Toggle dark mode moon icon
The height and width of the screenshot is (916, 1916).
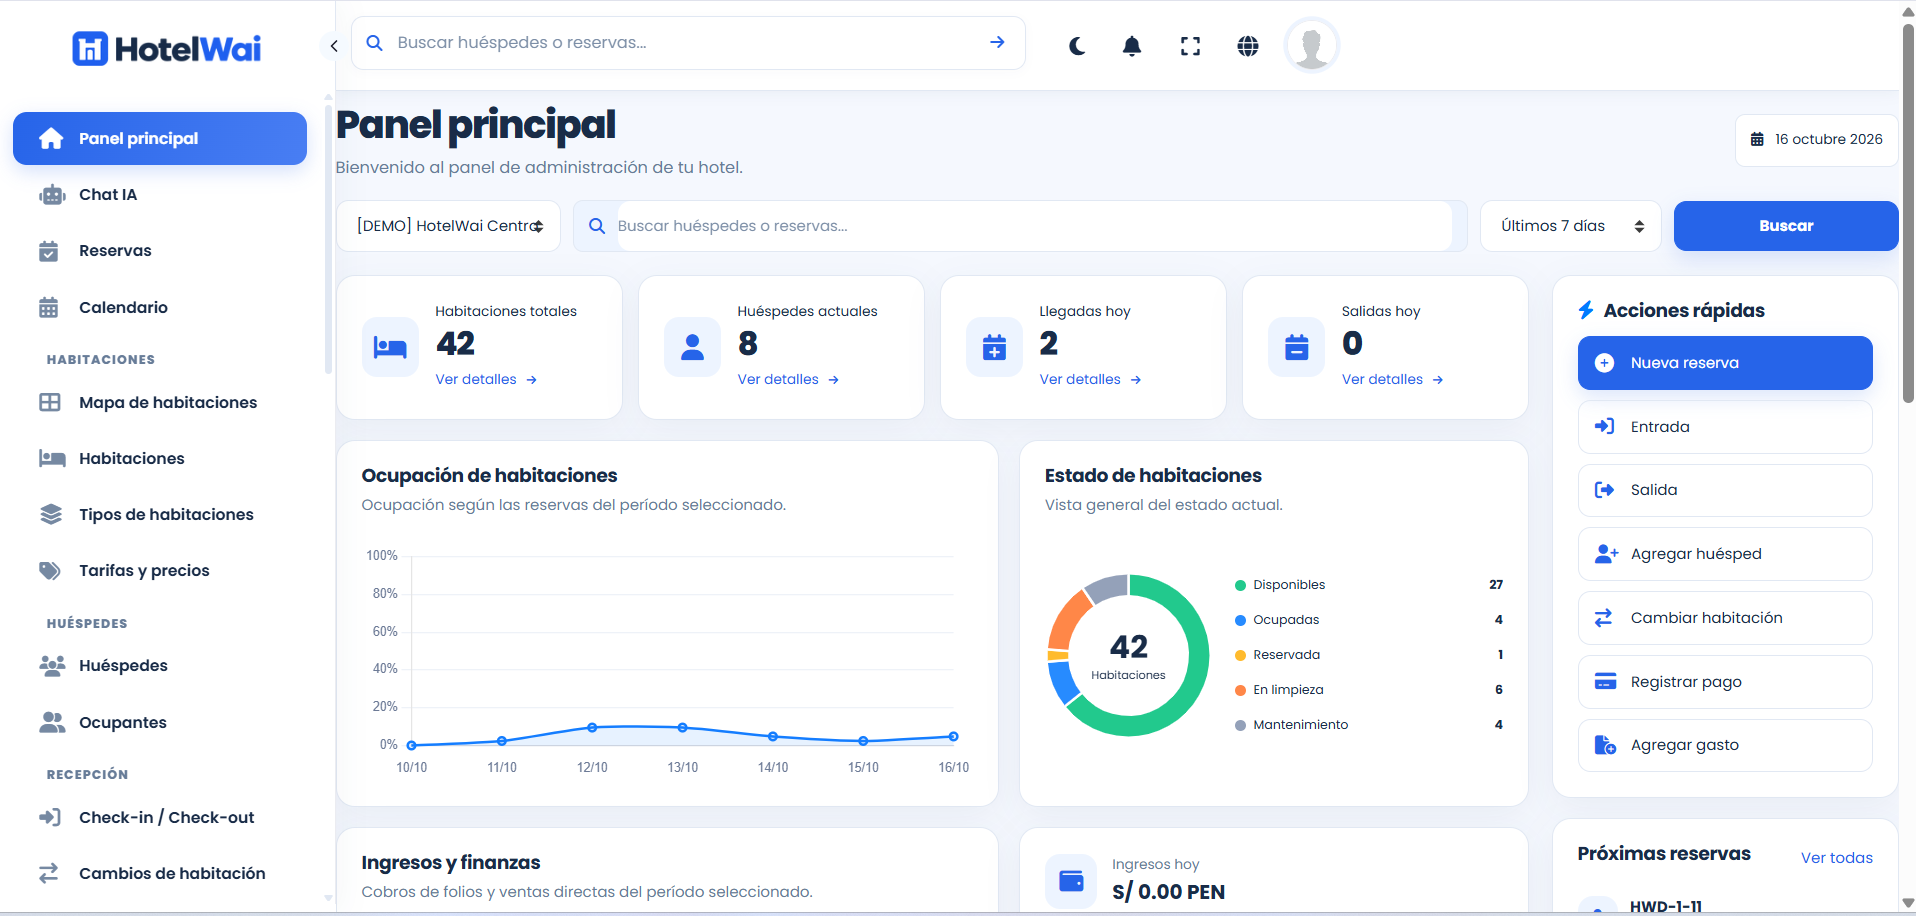point(1077,46)
